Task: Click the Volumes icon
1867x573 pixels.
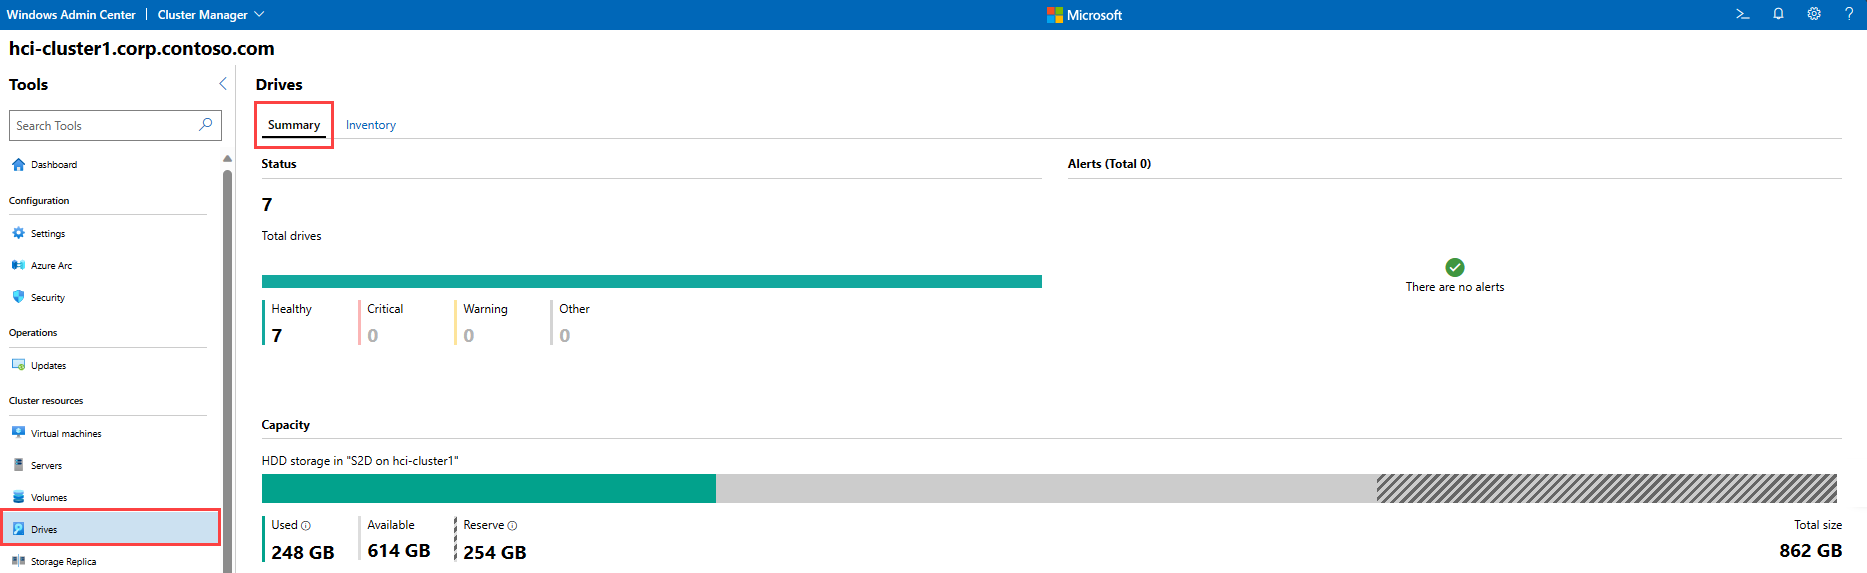Action: pos(18,497)
